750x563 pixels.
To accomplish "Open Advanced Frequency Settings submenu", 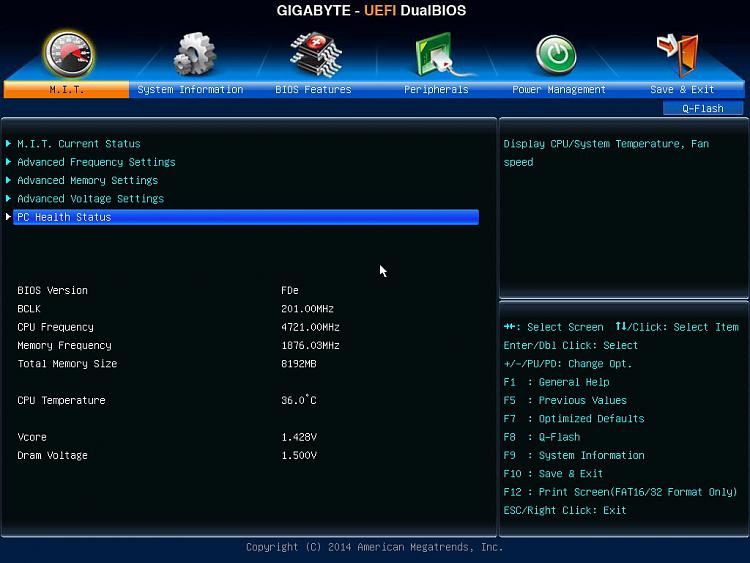I will click(96, 162).
